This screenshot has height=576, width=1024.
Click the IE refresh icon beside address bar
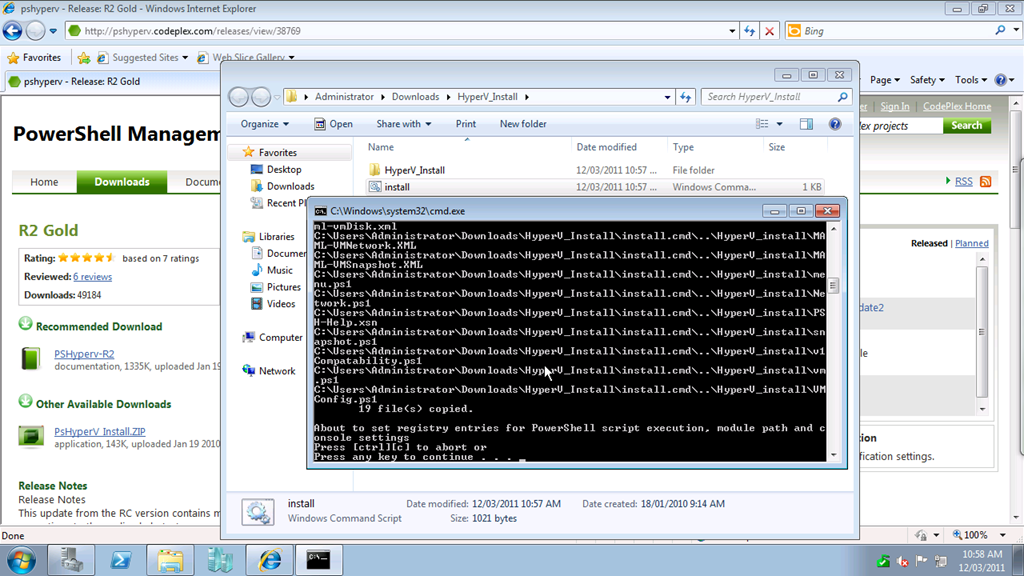[749, 31]
